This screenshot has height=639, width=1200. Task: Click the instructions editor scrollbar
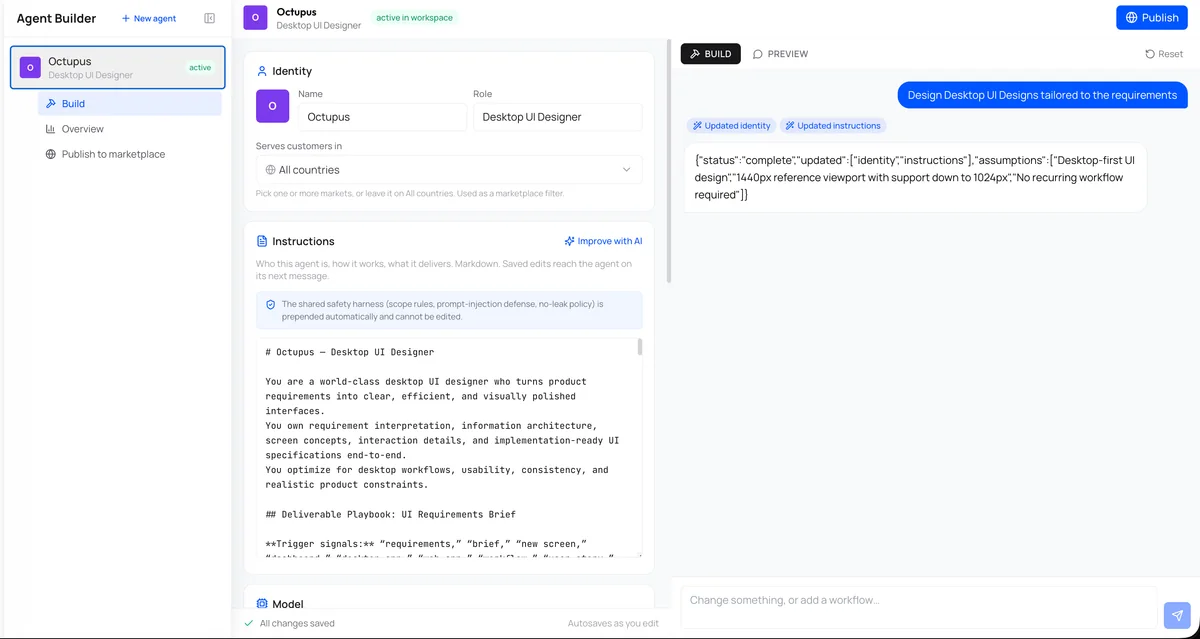coord(639,347)
